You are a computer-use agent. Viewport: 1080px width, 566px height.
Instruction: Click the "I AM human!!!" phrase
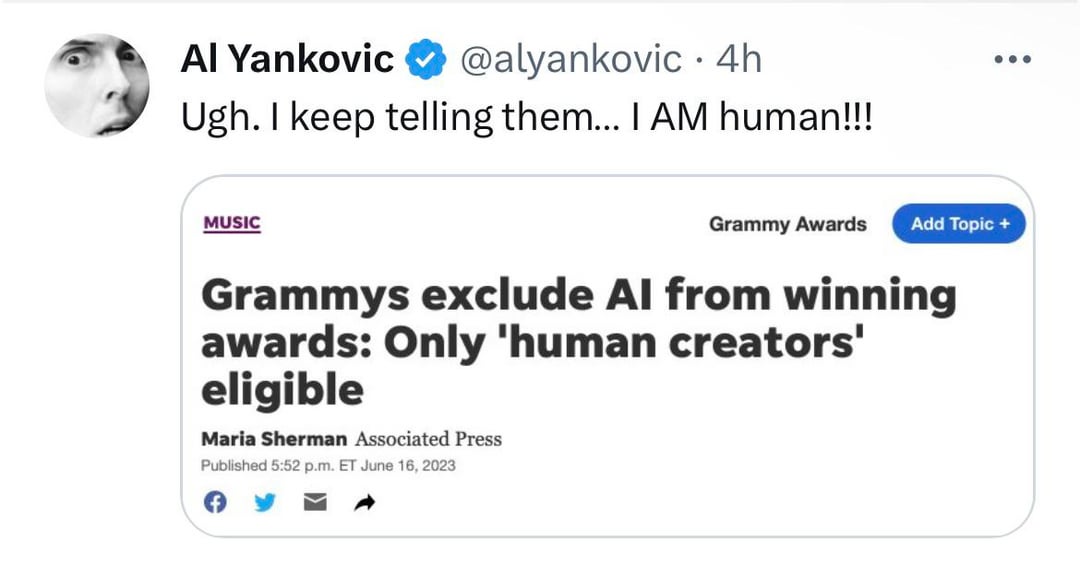tap(752, 119)
